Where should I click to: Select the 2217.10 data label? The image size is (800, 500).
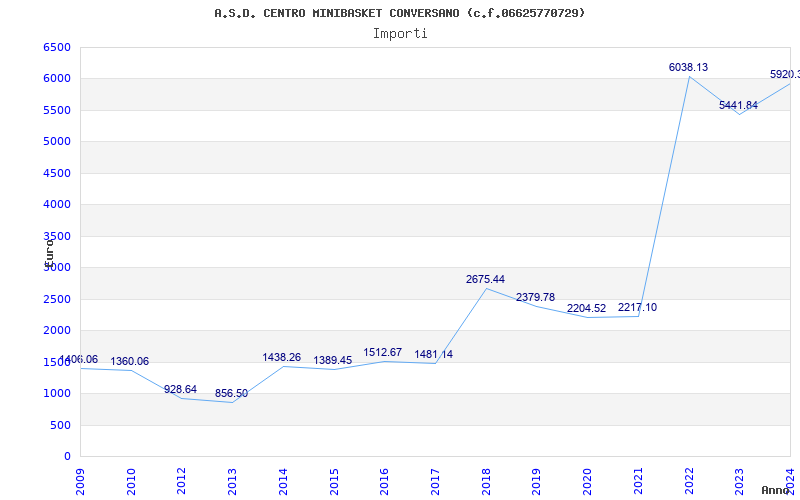(x=637, y=307)
